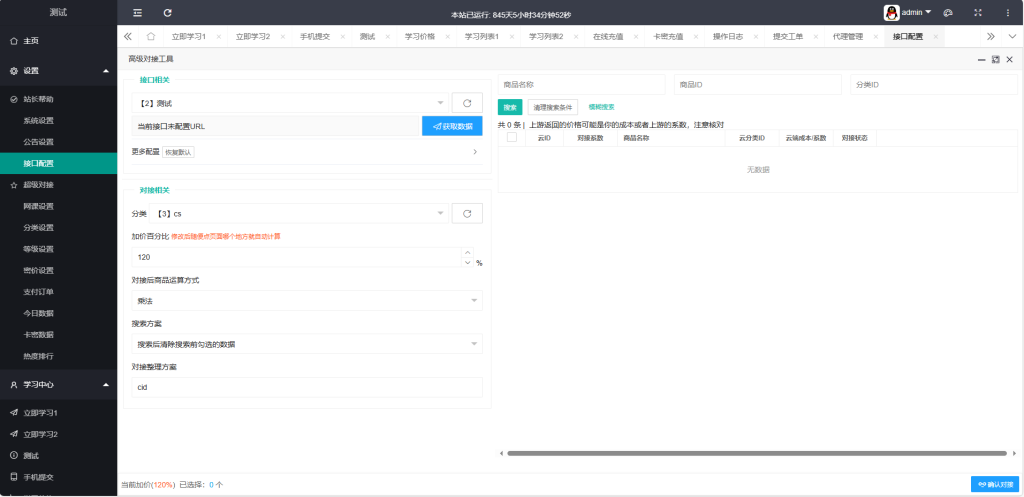Toggle fullscreen using the header expand icon
This screenshot has height=497, width=1024.
[977, 13]
